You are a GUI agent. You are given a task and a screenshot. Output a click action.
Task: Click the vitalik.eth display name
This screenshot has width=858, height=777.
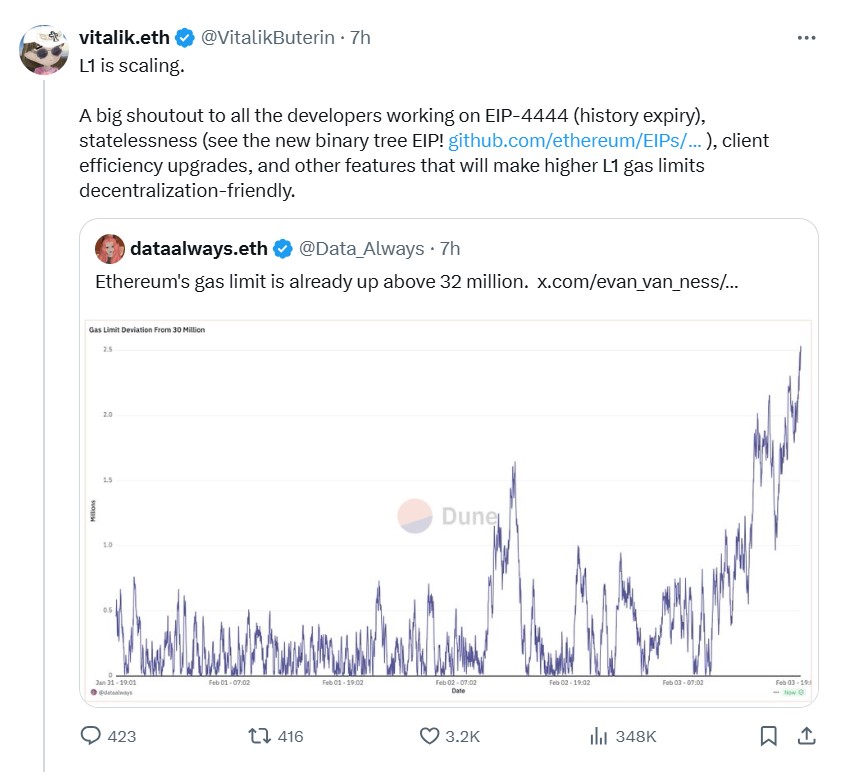(125, 37)
